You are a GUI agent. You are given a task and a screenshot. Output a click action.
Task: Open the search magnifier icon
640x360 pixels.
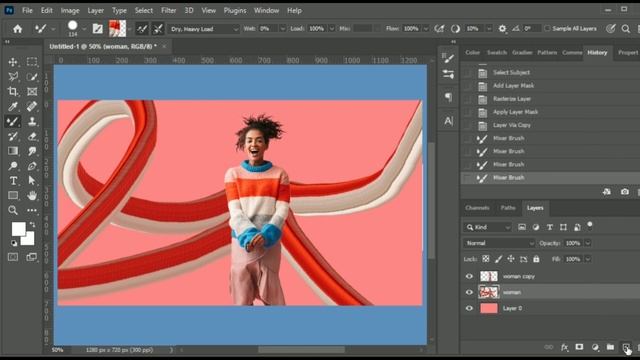tap(626, 29)
